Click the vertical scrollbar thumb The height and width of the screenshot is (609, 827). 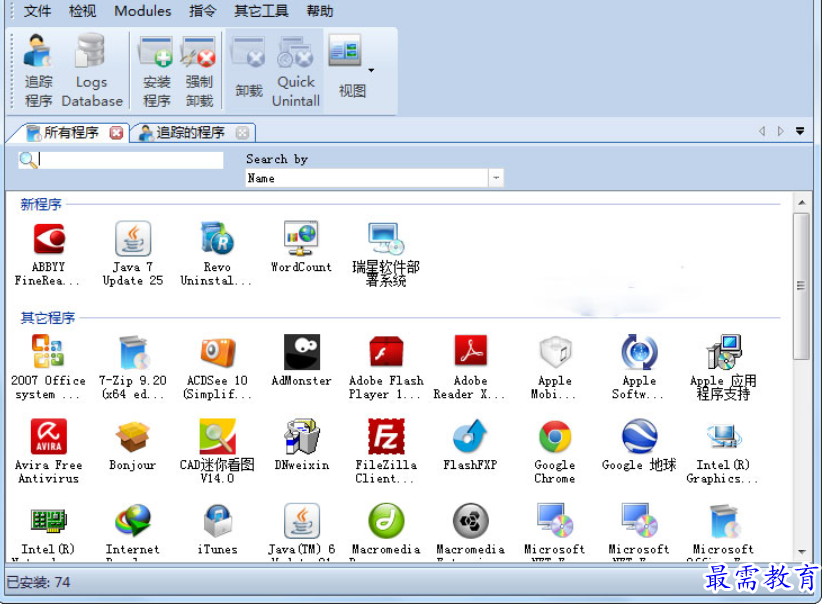(x=802, y=286)
